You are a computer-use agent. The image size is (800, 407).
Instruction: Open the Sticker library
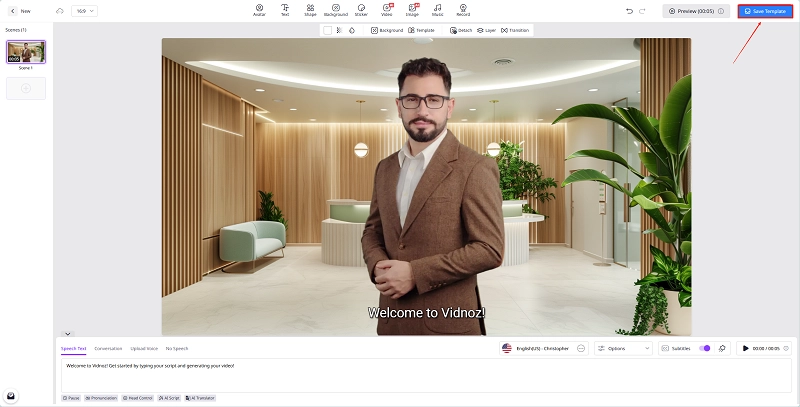pos(360,10)
